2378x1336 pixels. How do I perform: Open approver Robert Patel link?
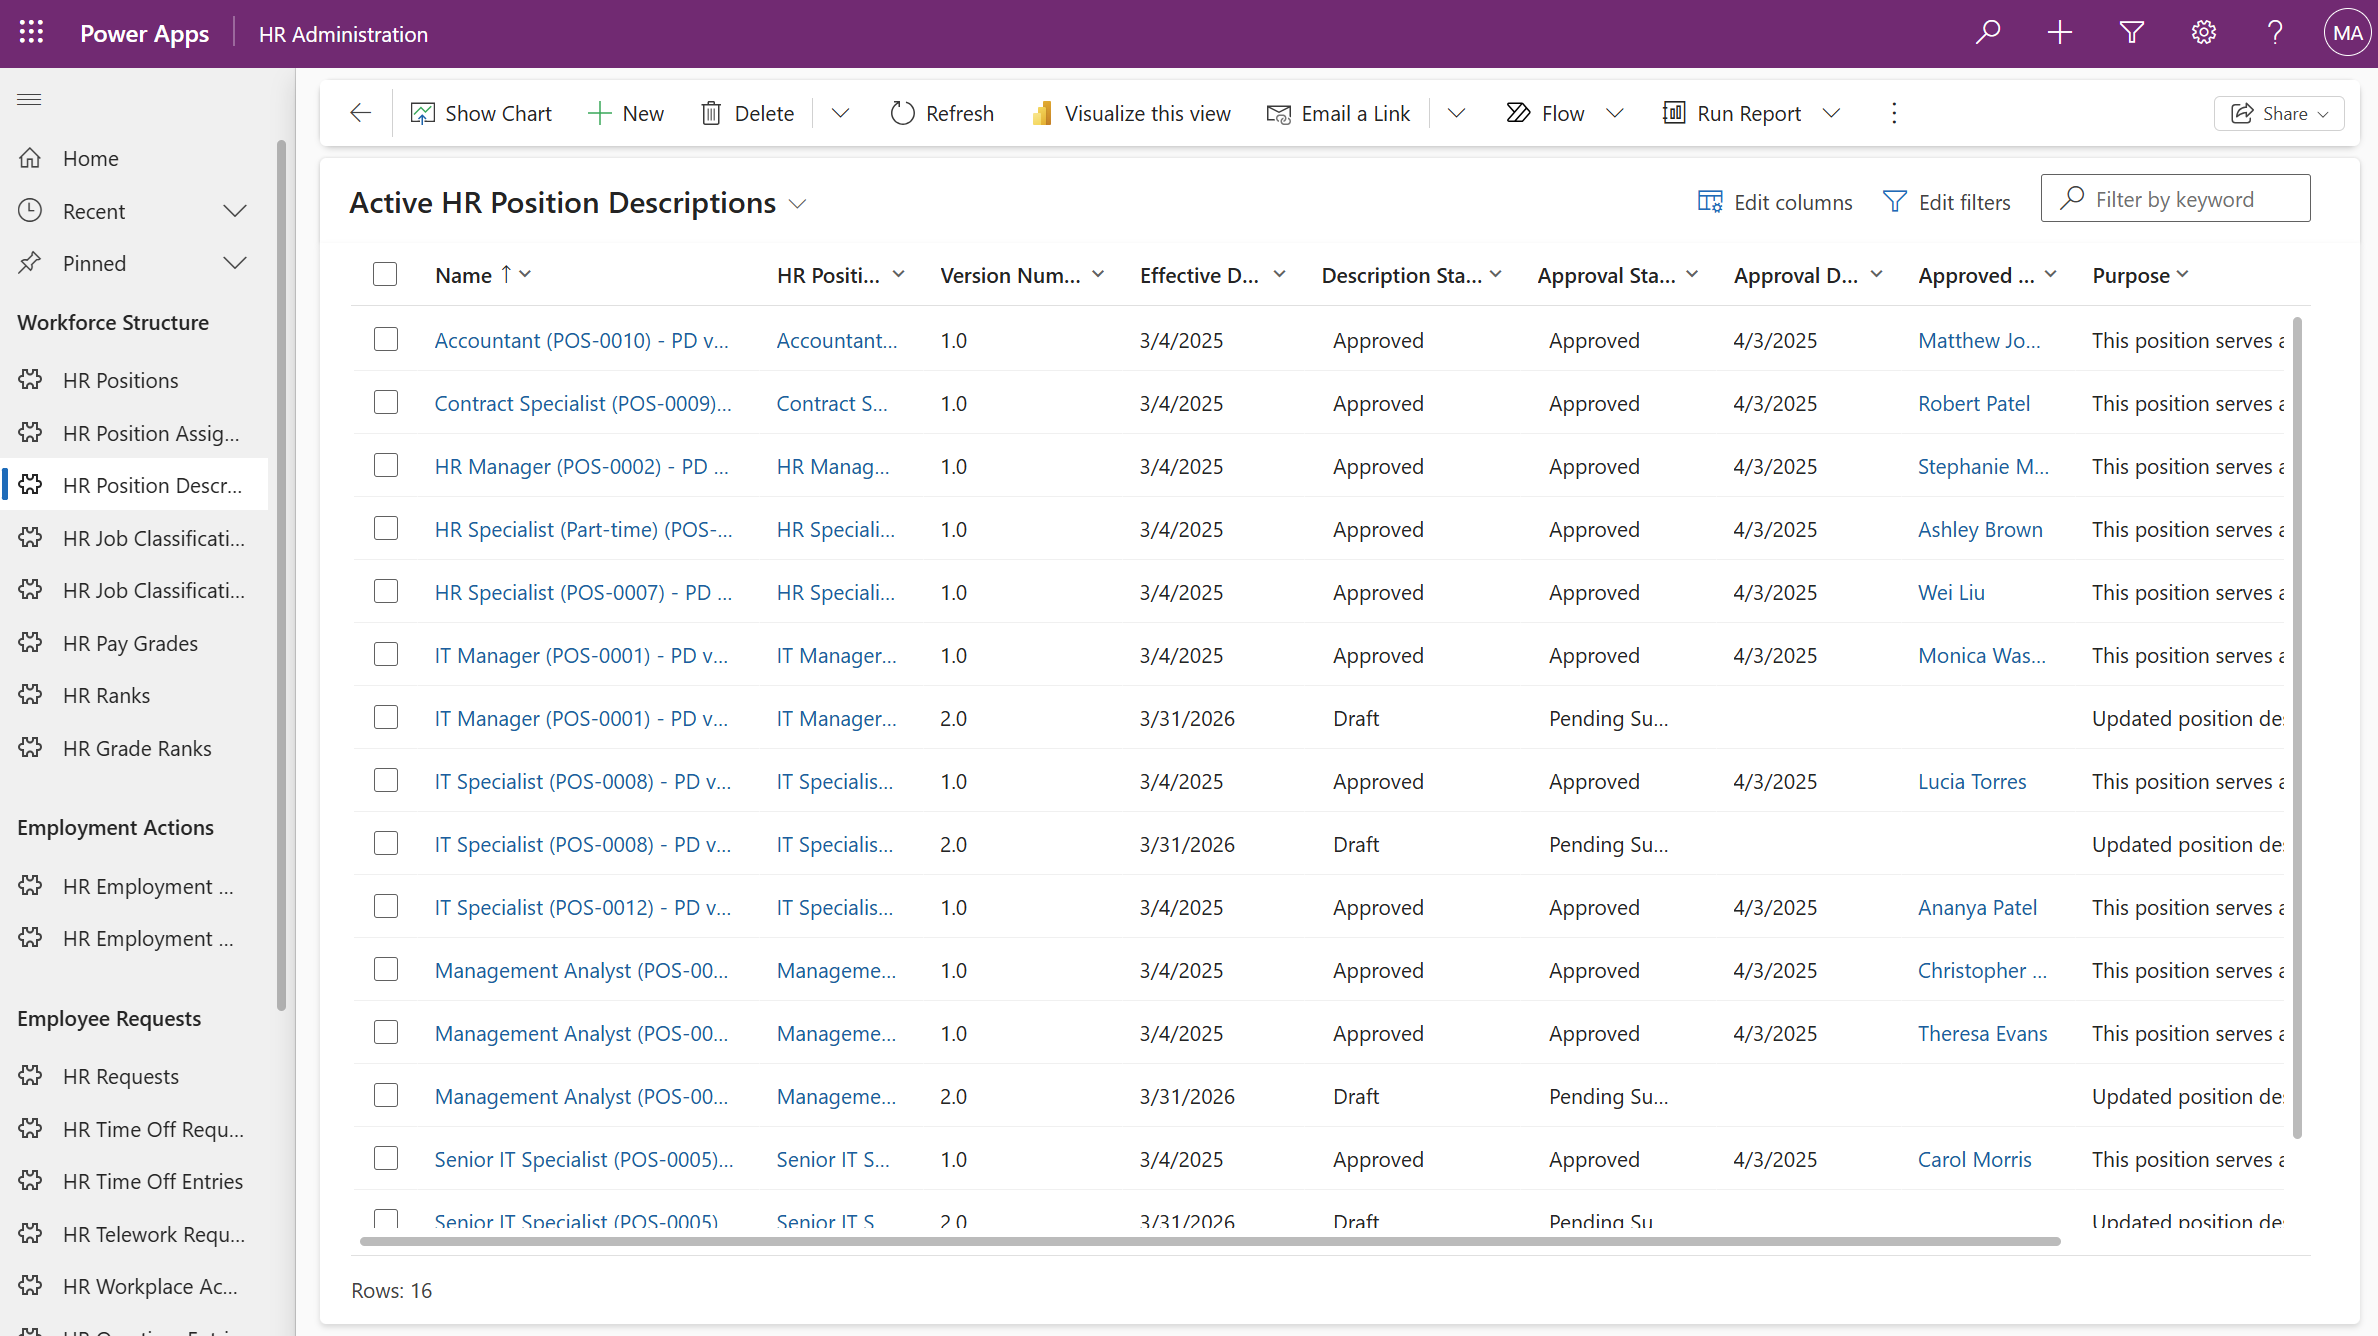pyautogui.click(x=1974, y=403)
